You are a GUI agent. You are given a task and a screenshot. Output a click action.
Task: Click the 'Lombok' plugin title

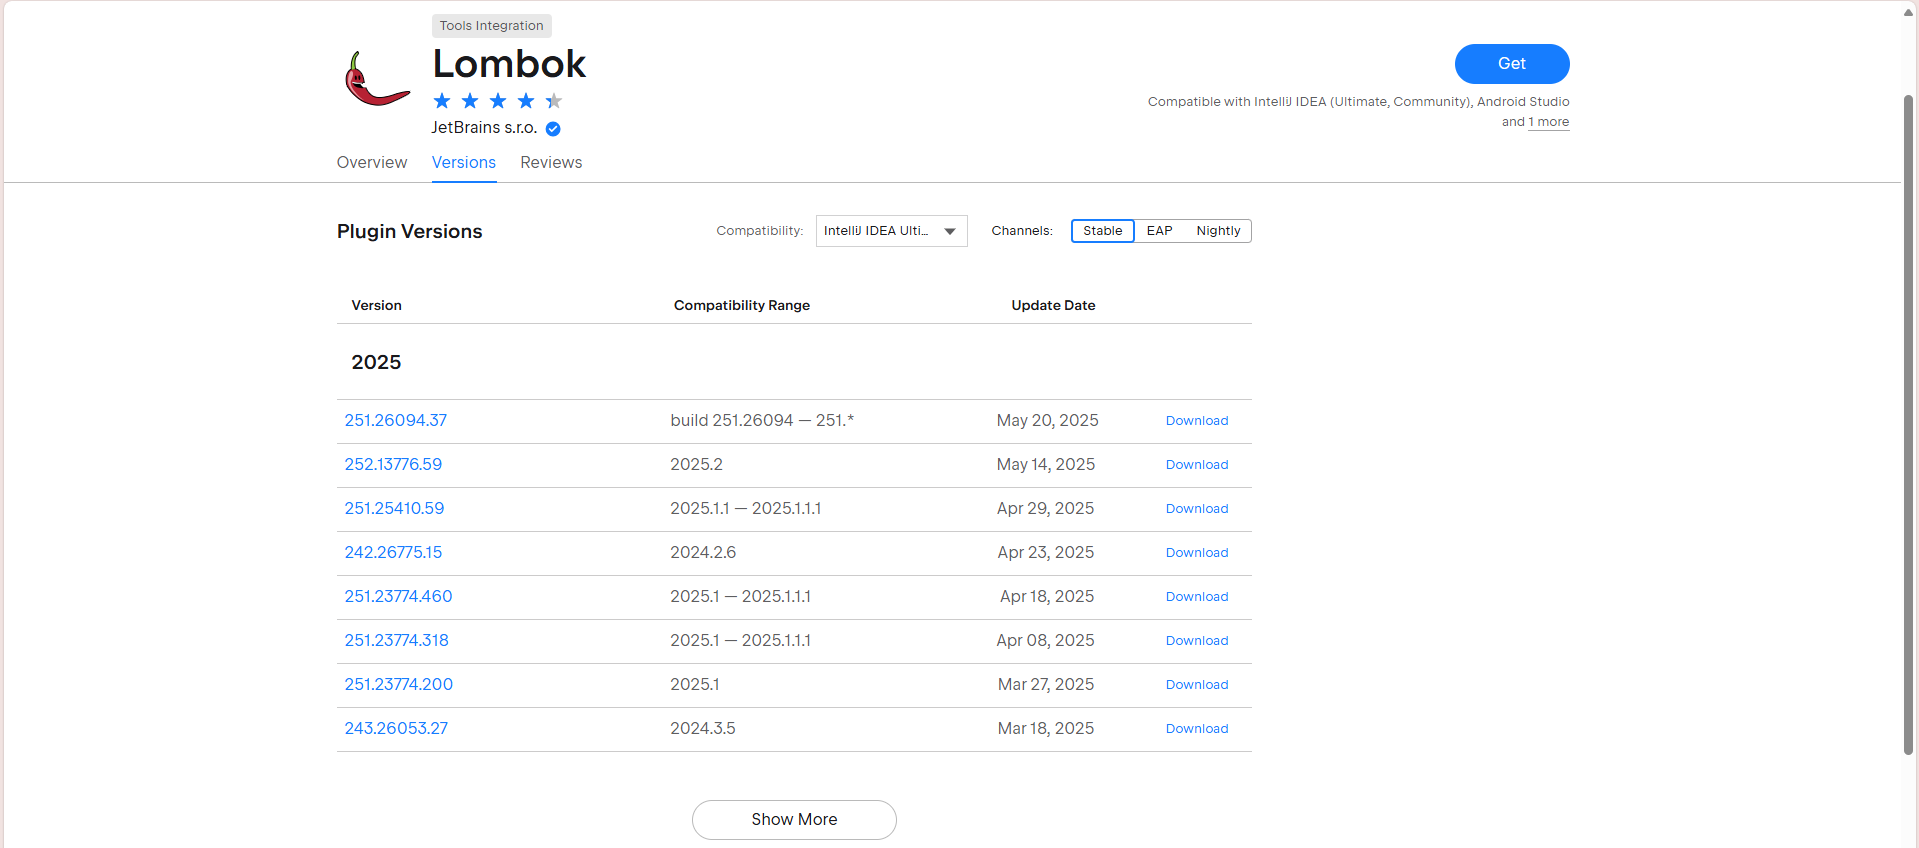pyautogui.click(x=509, y=64)
